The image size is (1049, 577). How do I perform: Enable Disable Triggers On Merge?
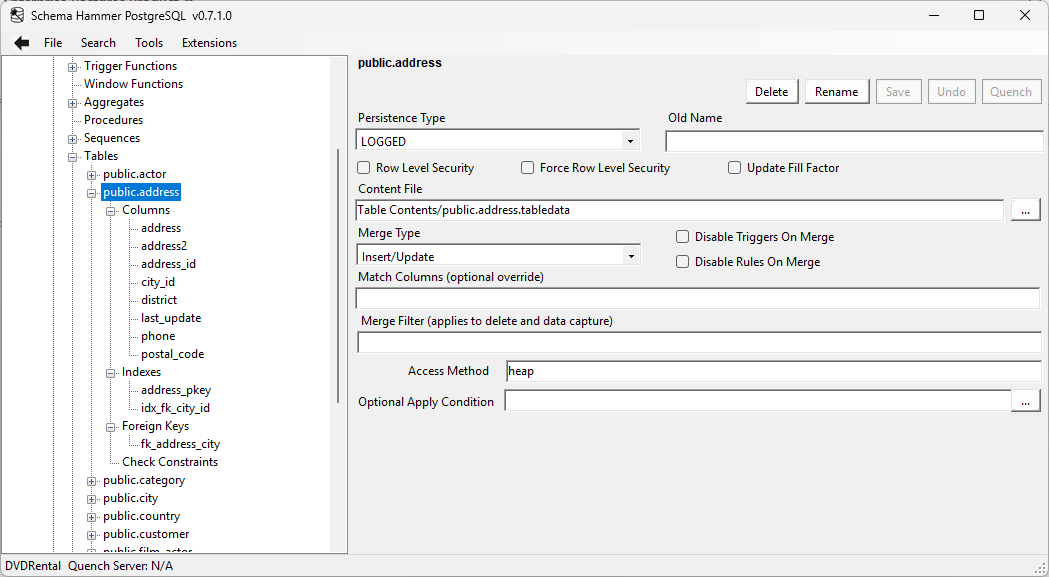(682, 237)
